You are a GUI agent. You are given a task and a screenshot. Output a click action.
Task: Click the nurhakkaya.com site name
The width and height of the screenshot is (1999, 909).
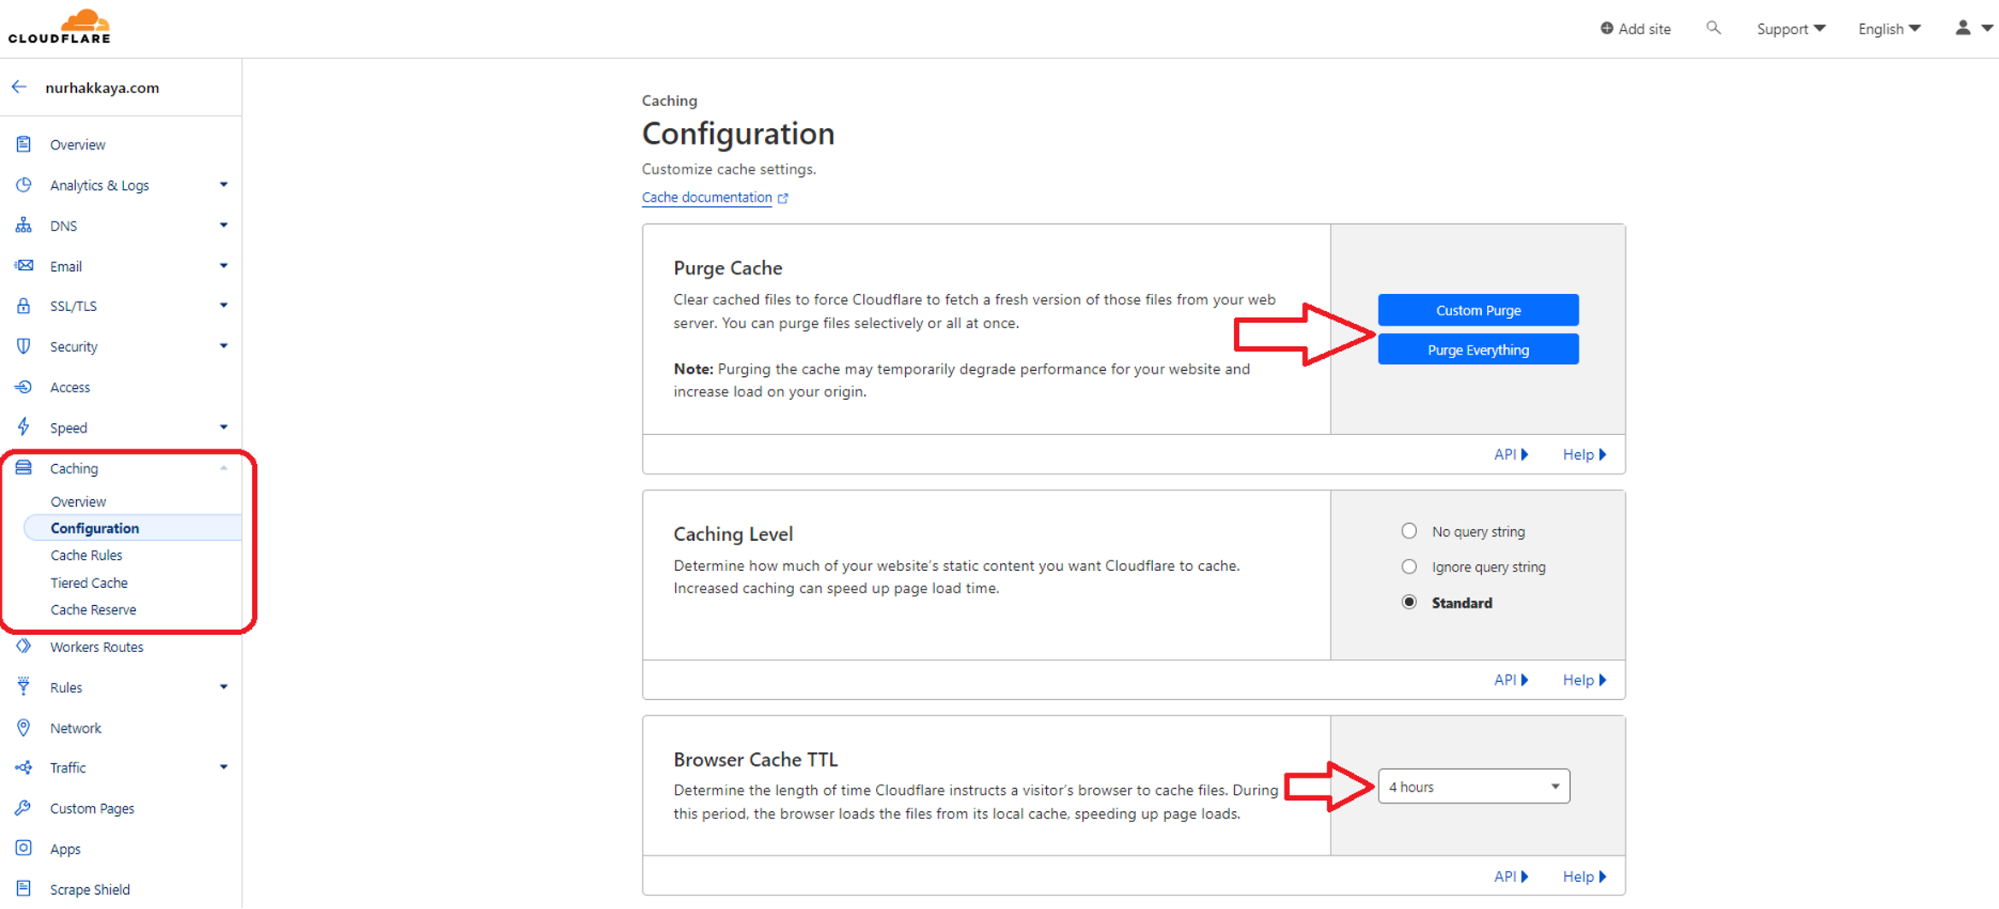(x=102, y=87)
